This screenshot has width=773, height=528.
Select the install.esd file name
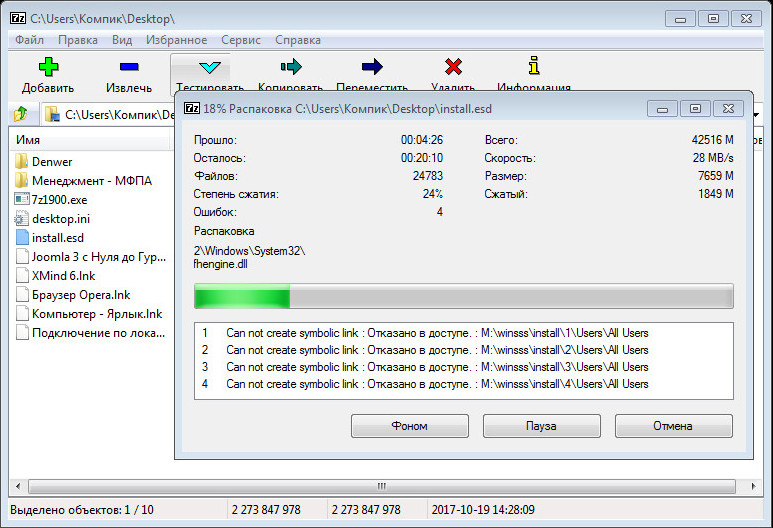(x=58, y=238)
